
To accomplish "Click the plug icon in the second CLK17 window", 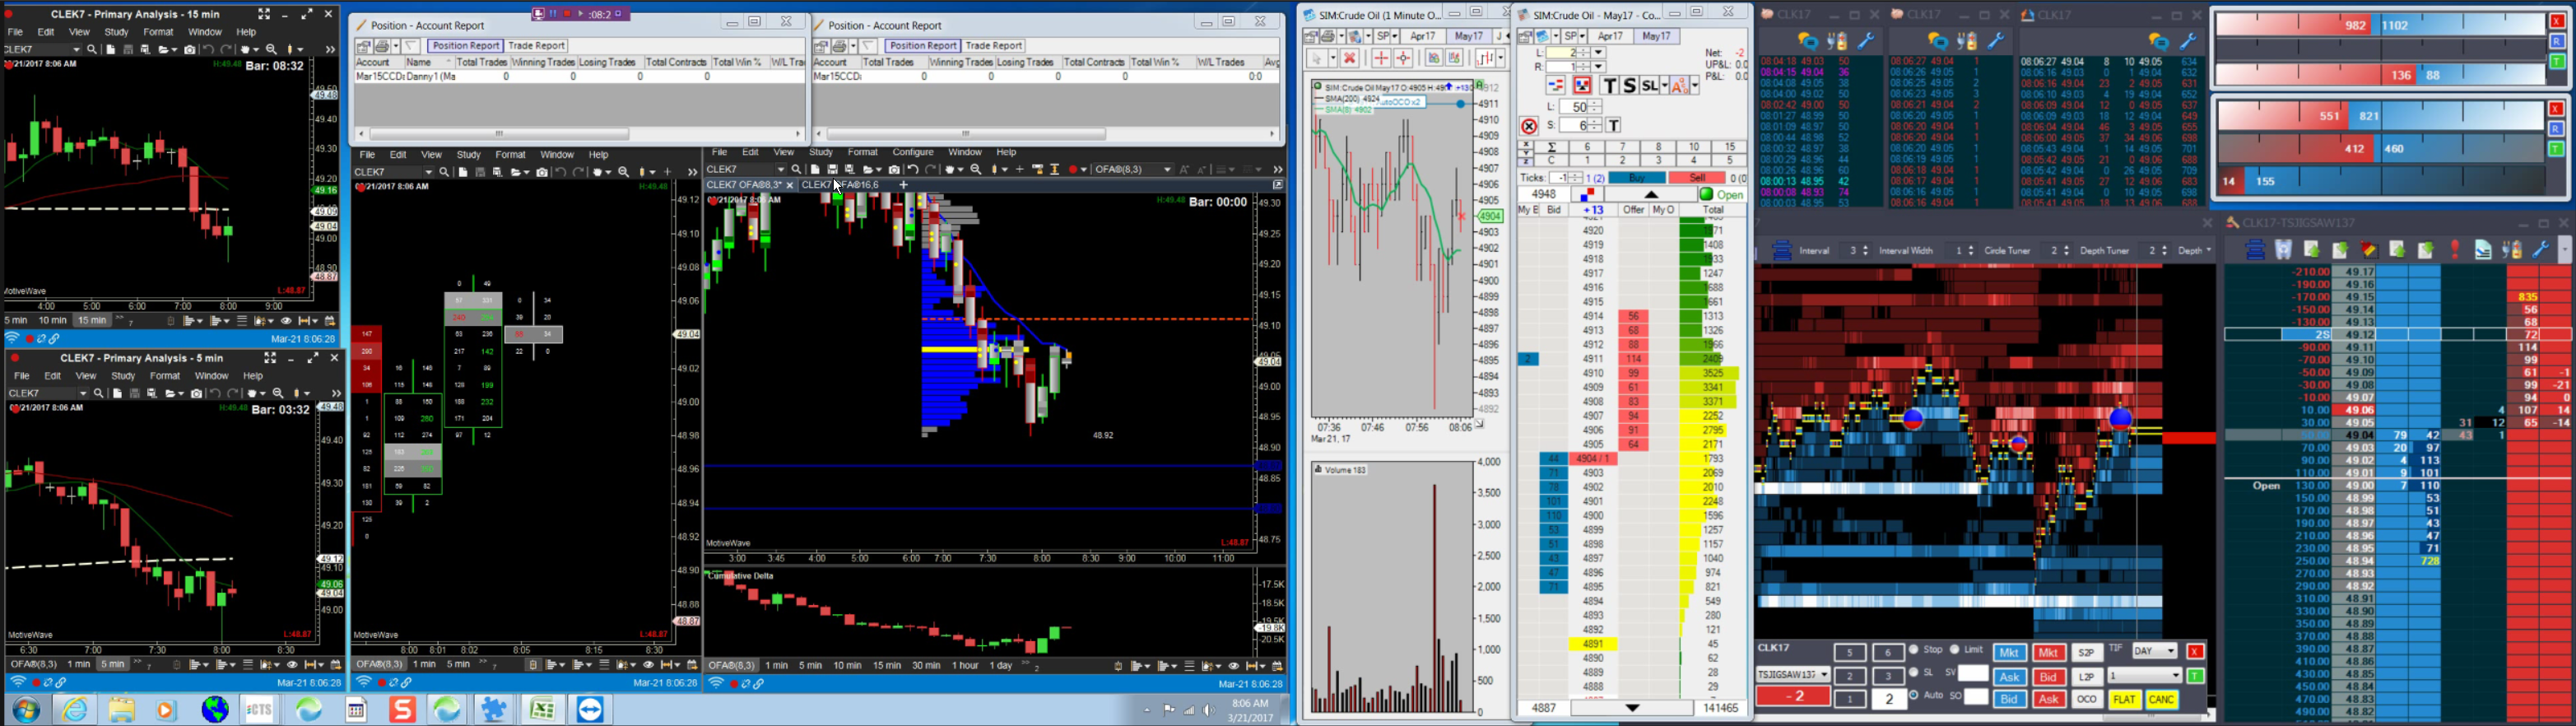I will coord(1966,41).
